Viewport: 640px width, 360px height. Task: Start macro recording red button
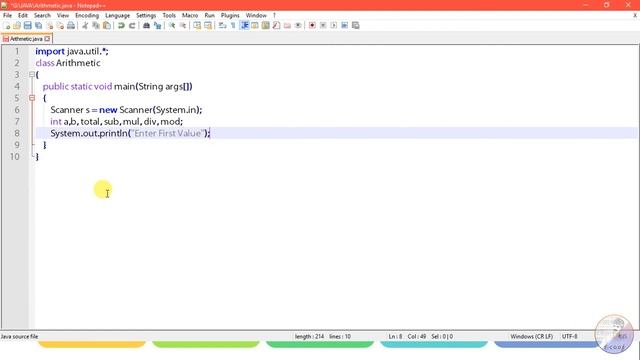[x=312, y=26]
